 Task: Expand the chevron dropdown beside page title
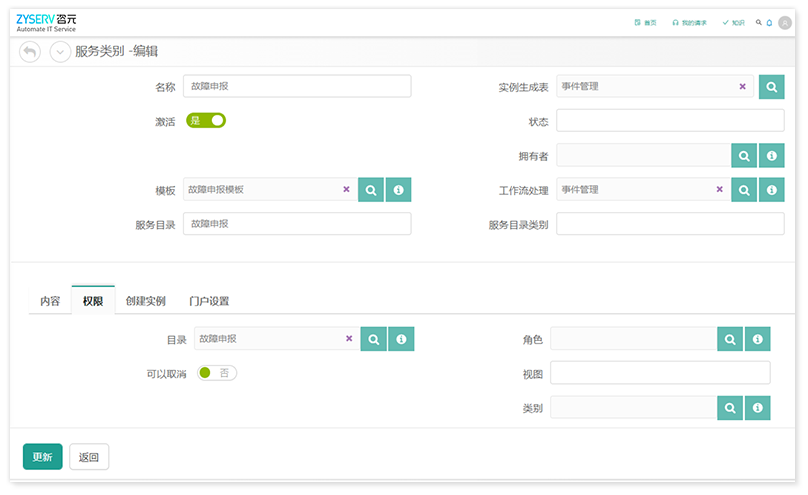tap(60, 52)
